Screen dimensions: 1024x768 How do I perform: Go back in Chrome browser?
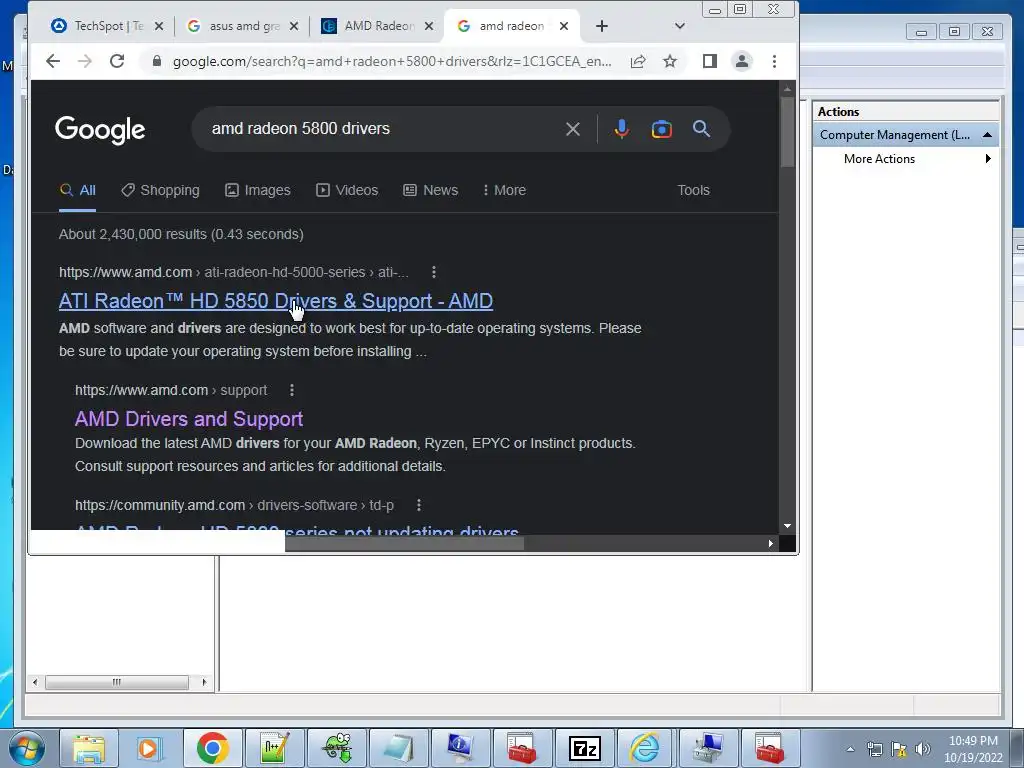53,61
